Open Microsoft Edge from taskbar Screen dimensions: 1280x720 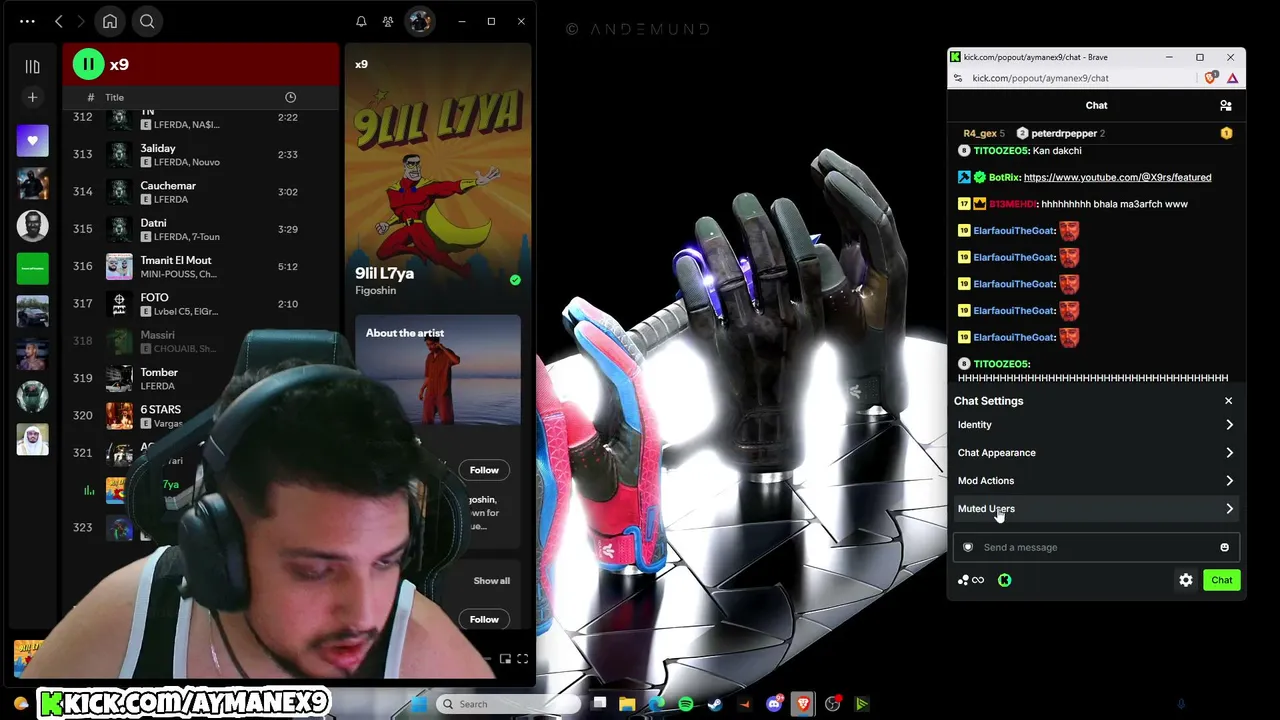coord(657,704)
